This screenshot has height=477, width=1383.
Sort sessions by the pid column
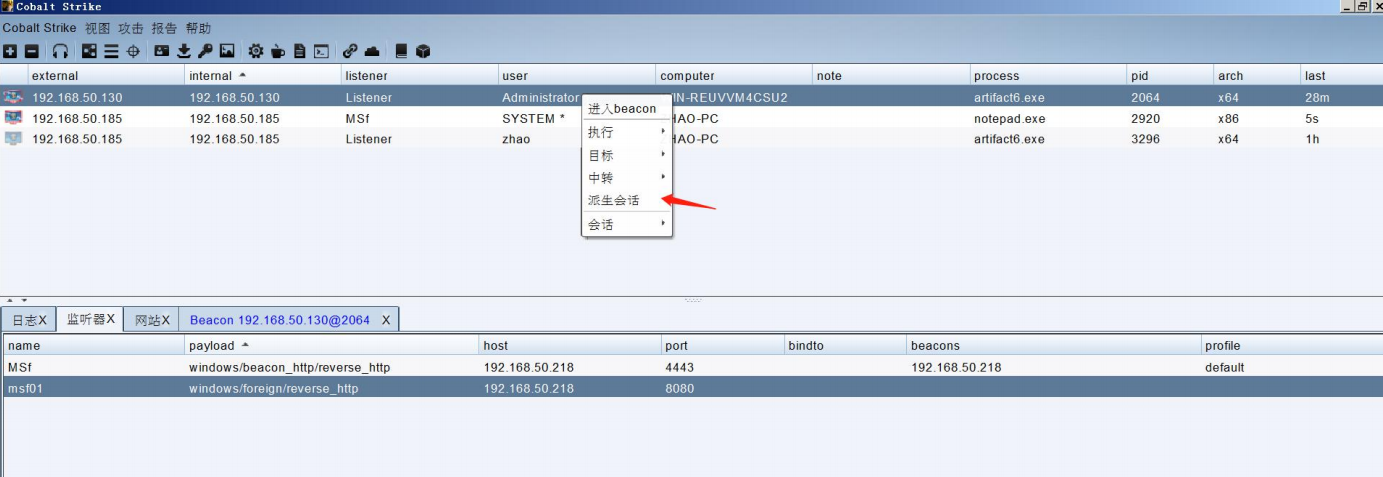point(1170,75)
